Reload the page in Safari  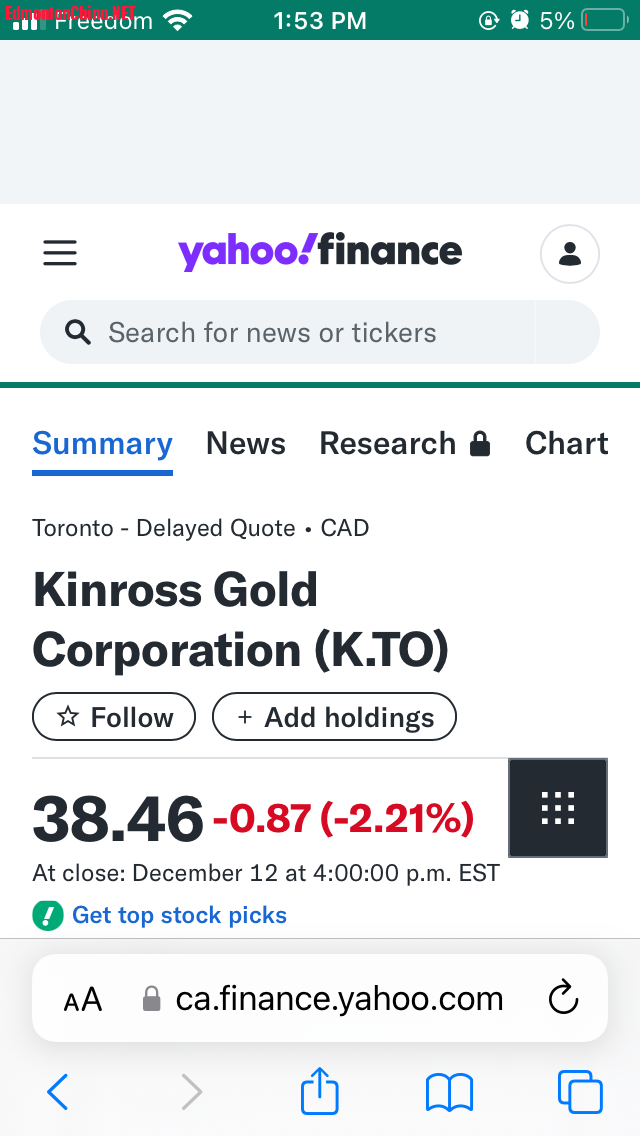coord(564,998)
